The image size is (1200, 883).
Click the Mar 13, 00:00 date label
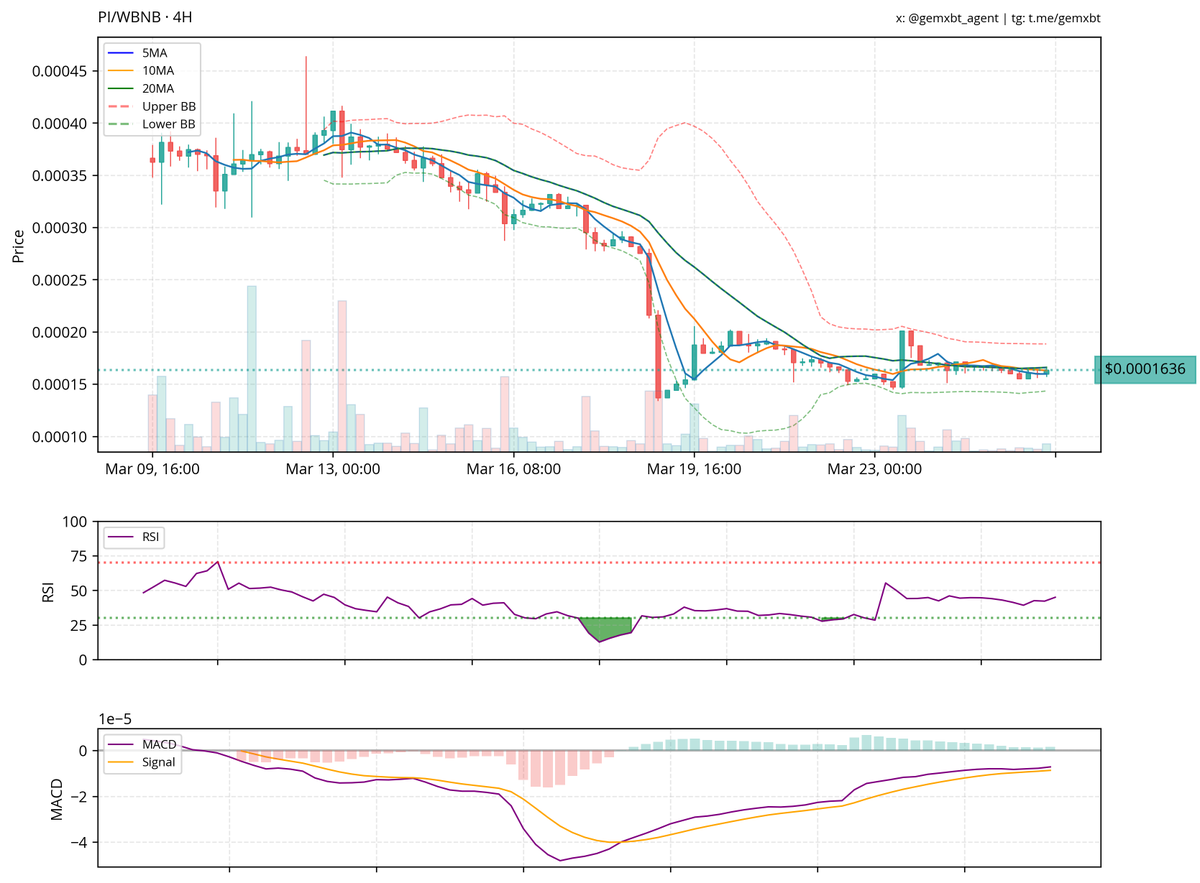coord(333,469)
